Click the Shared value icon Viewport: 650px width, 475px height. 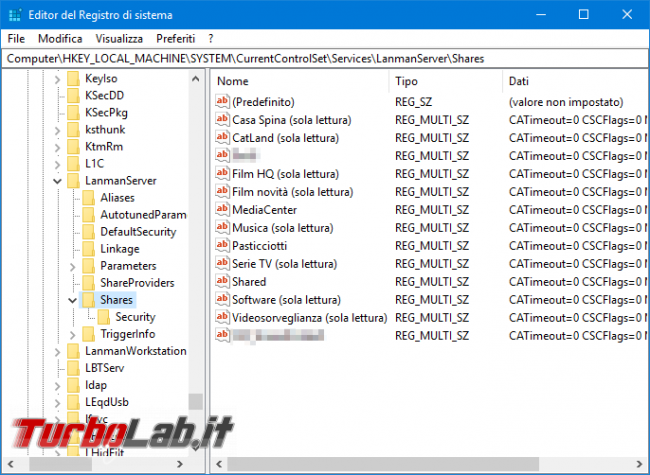222,281
